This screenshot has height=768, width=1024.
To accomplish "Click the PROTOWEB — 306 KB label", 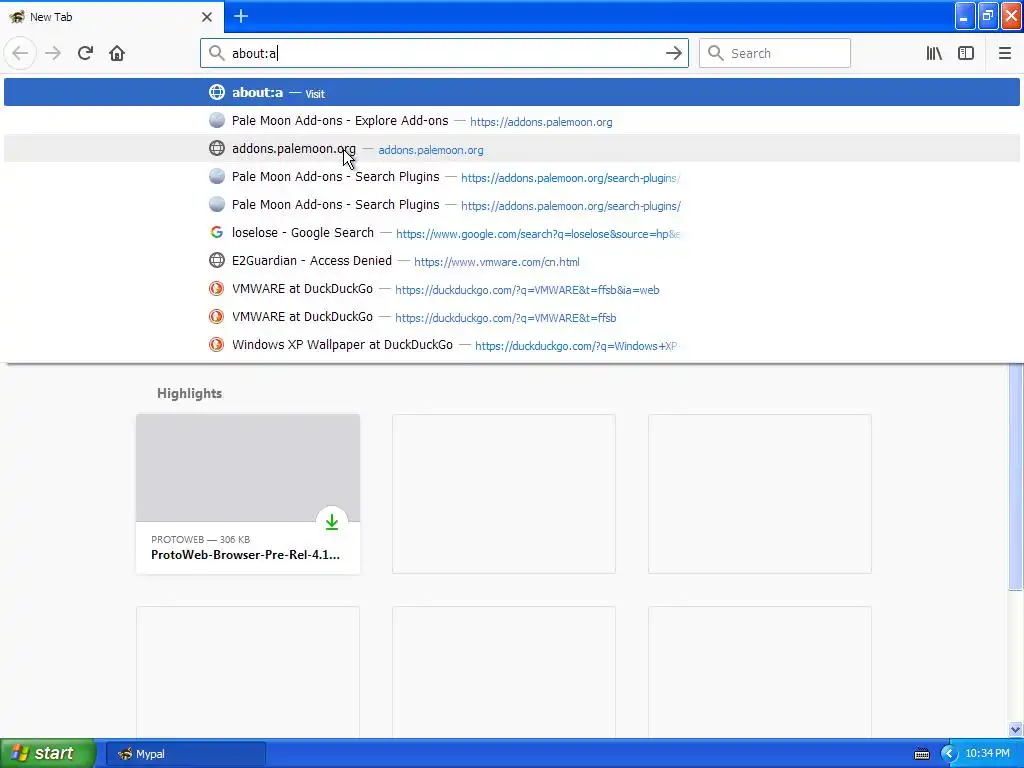I will pos(200,539).
